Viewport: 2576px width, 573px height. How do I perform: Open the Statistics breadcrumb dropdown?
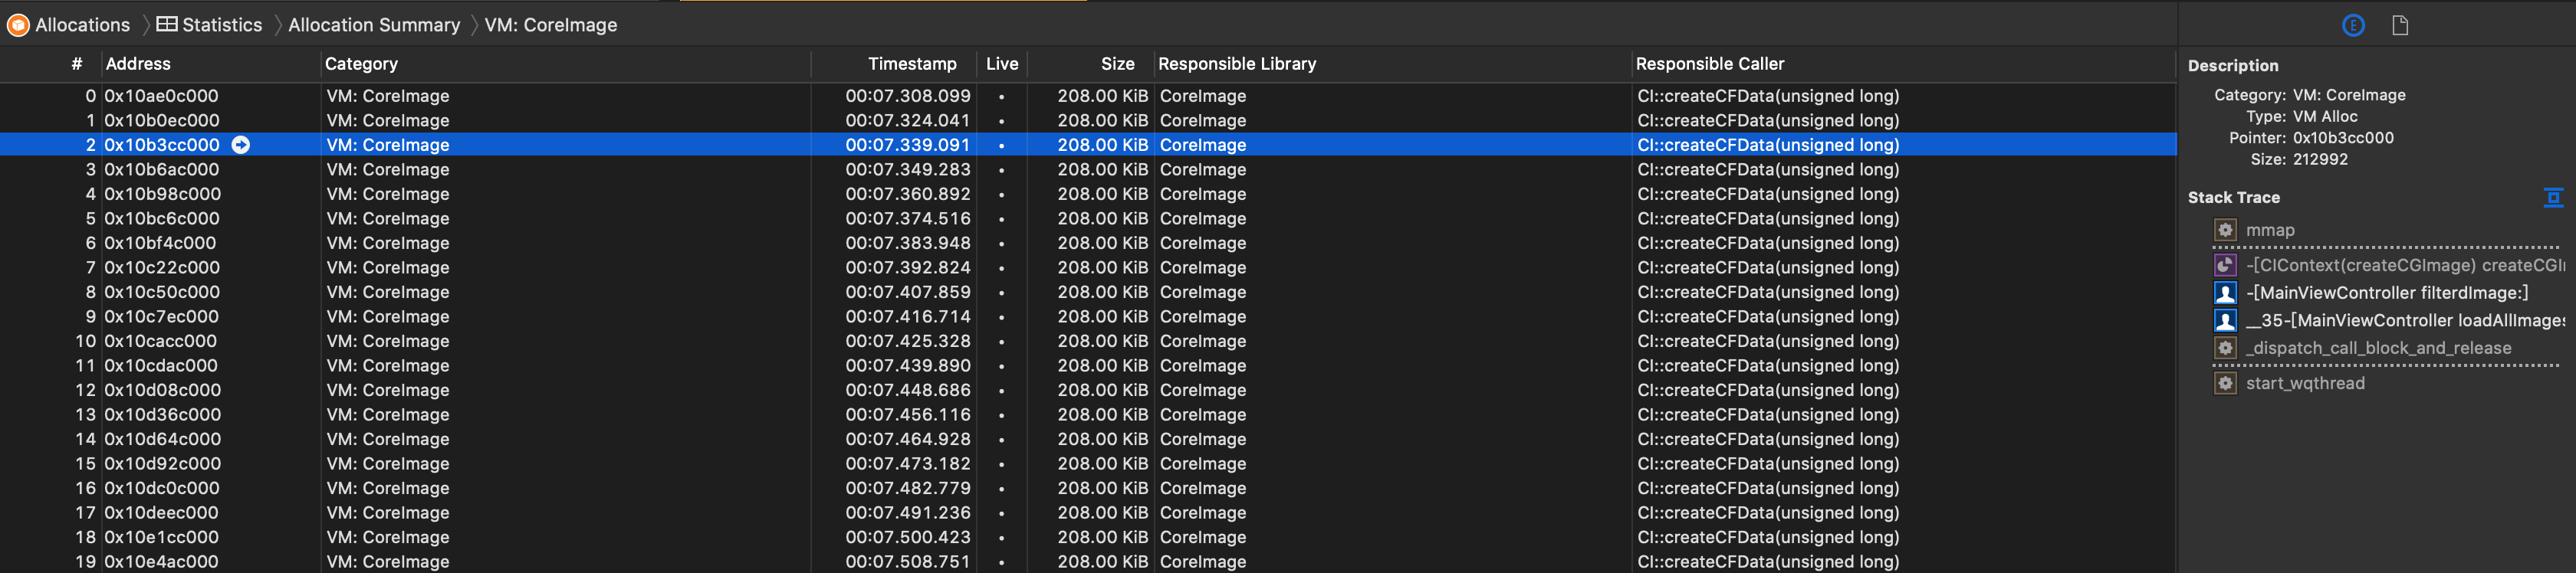coord(221,25)
